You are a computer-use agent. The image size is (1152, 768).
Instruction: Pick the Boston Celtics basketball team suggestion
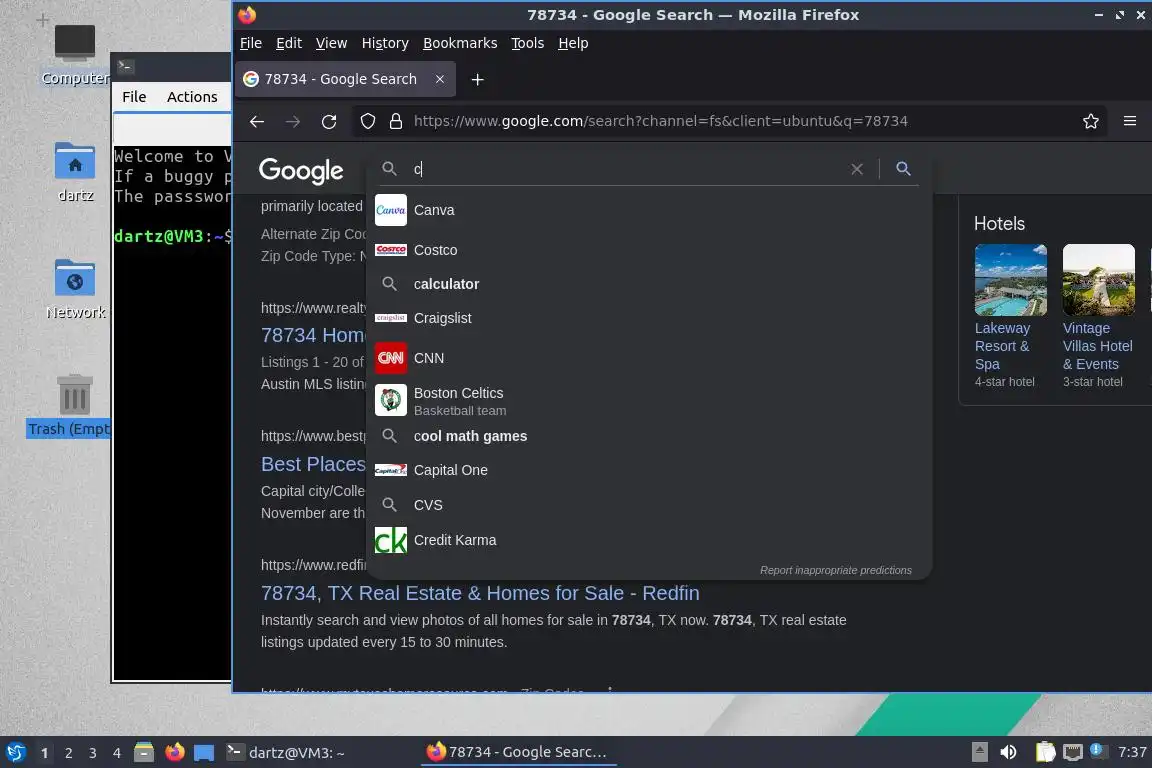tap(649, 401)
